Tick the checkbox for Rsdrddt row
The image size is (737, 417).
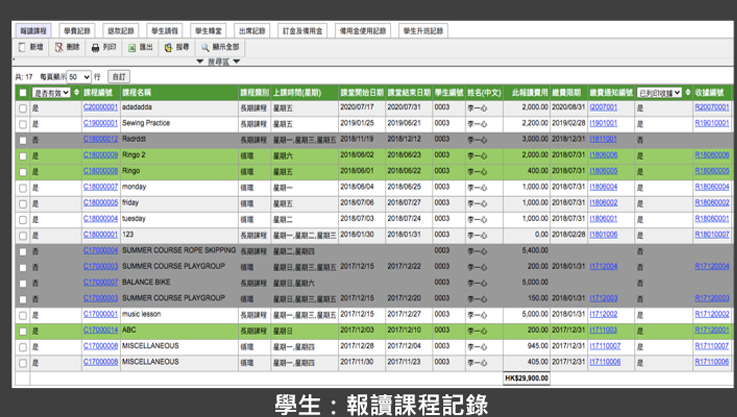click(x=23, y=140)
